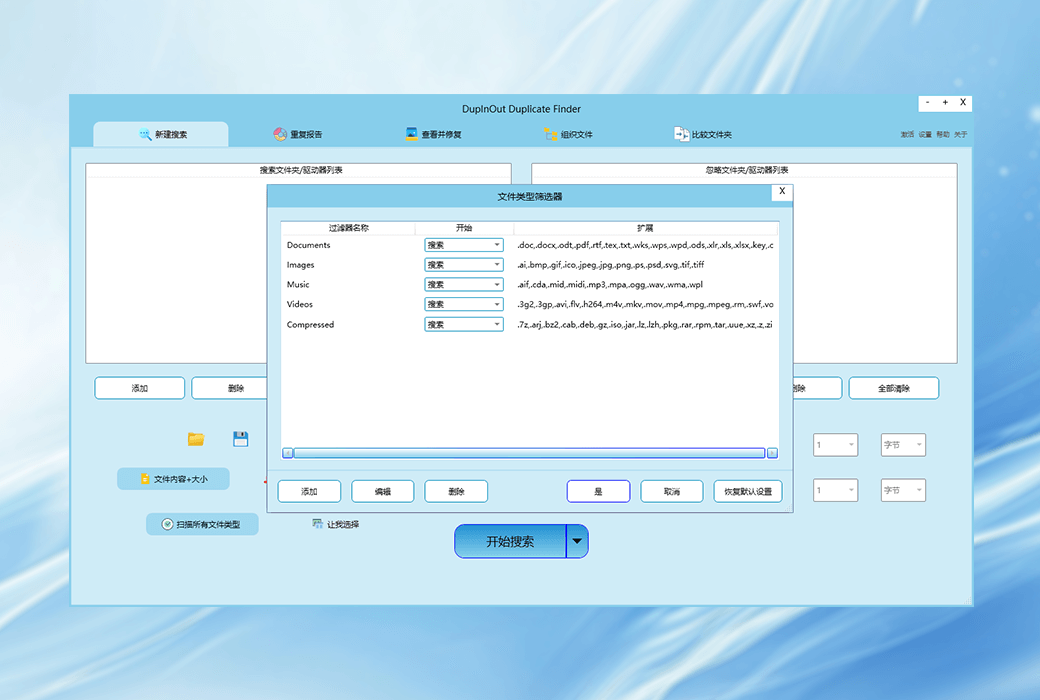The width and height of the screenshot is (1040, 700).
Task: Click 取消 to cancel the dialog
Action: pyautogui.click(x=672, y=492)
